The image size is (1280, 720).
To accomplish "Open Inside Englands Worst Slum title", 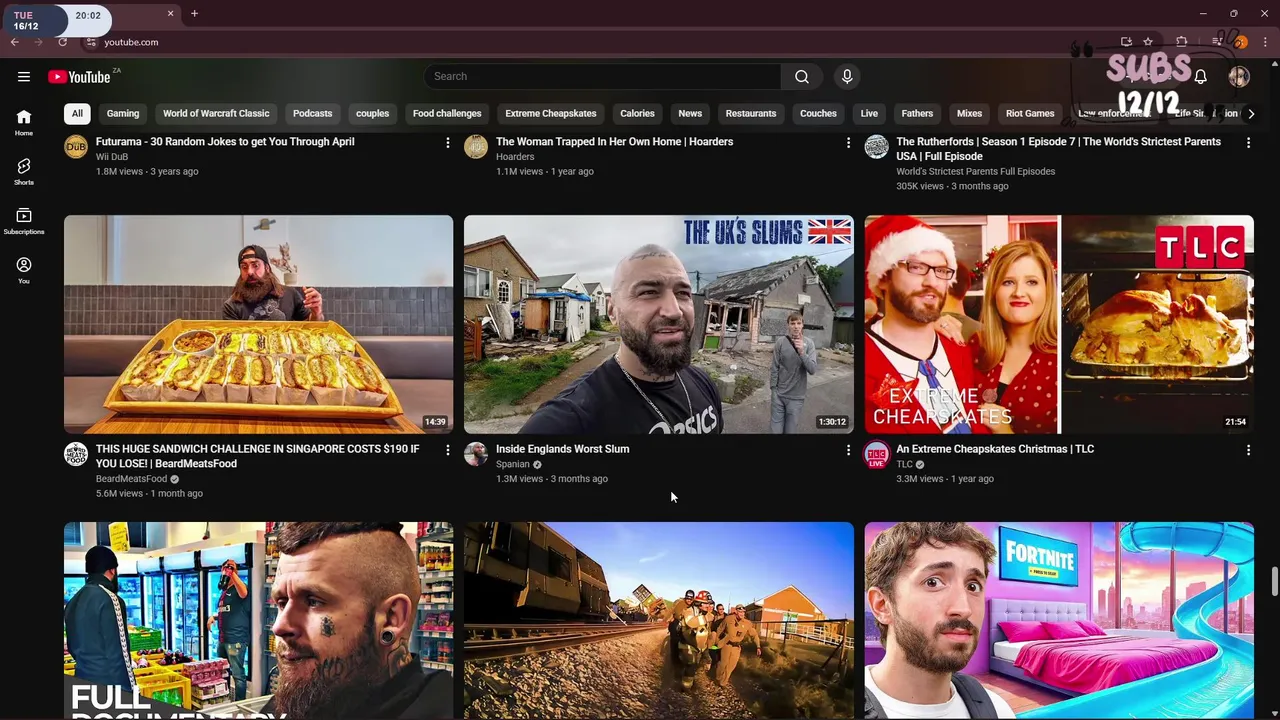I will [562, 449].
